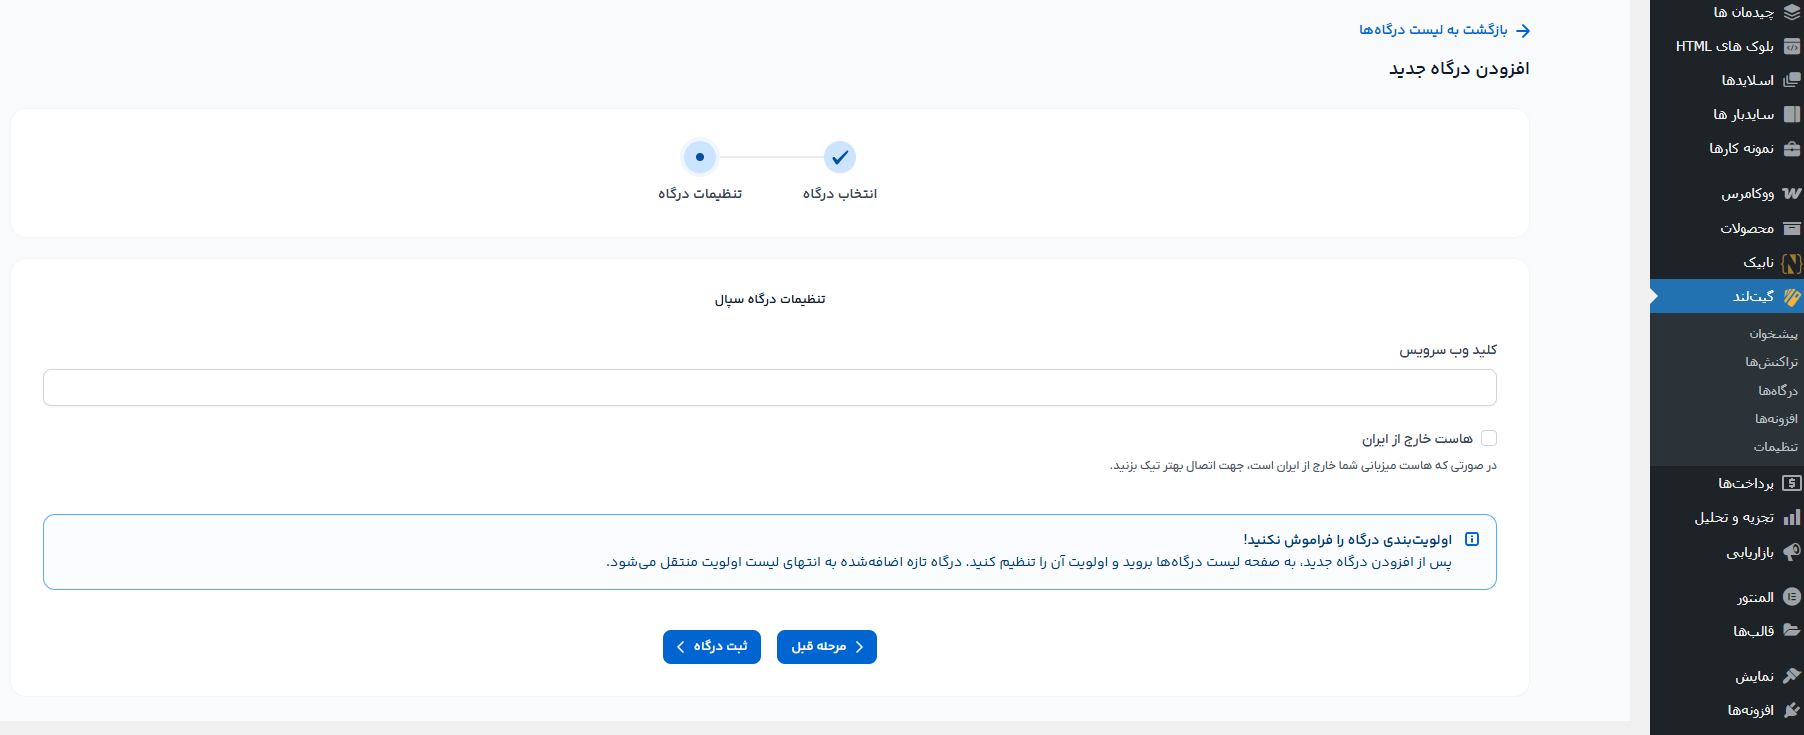The image size is (1804, 735).
Task: Click the انتخاب درگاه step label
Action: pyautogui.click(x=840, y=194)
